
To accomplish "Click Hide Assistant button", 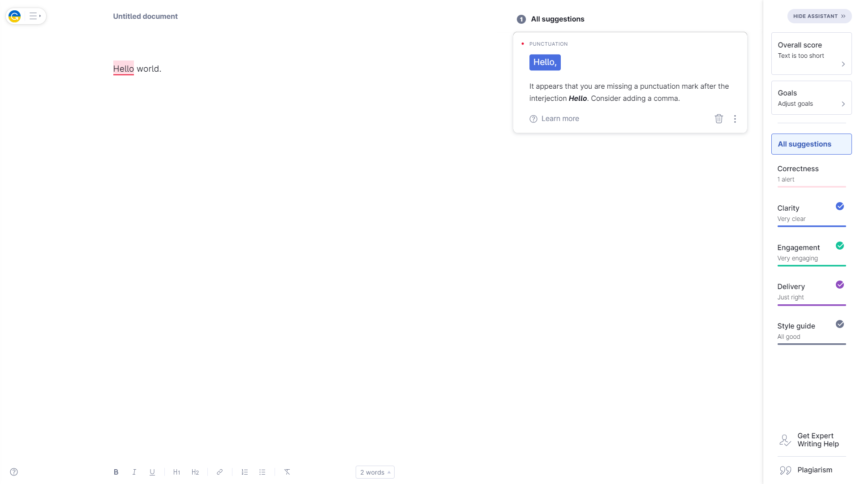I will [x=819, y=16].
